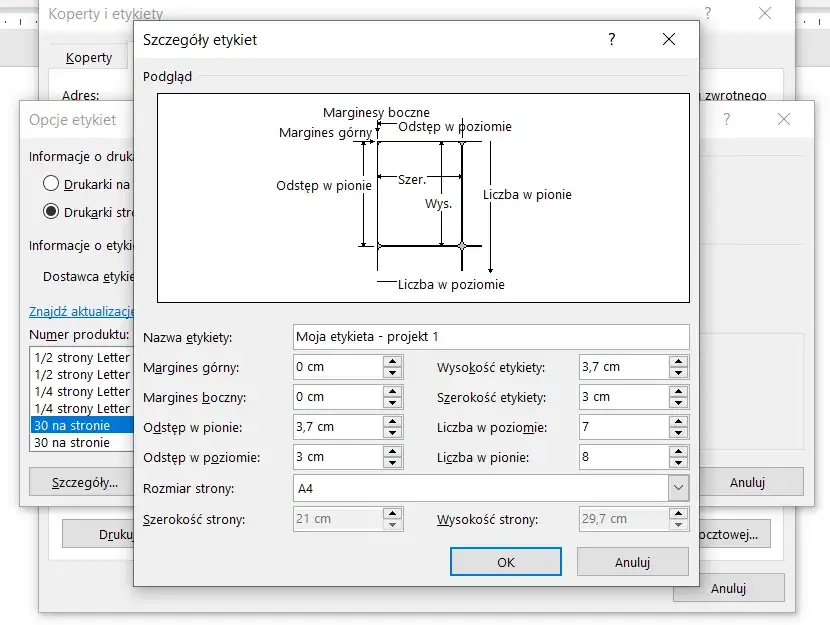Click the help question mark in Szczegóły etykiet
The width and height of the screenshot is (830, 625).
[x=612, y=39]
